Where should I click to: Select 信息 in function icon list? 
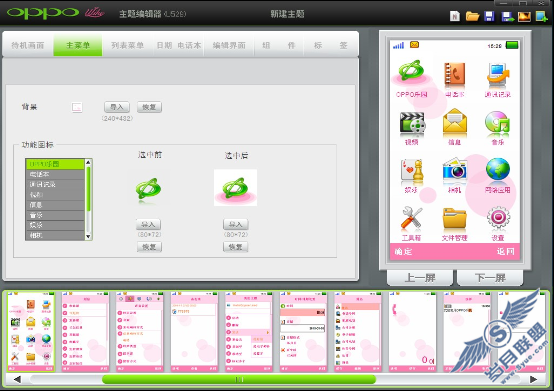point(55,205)
